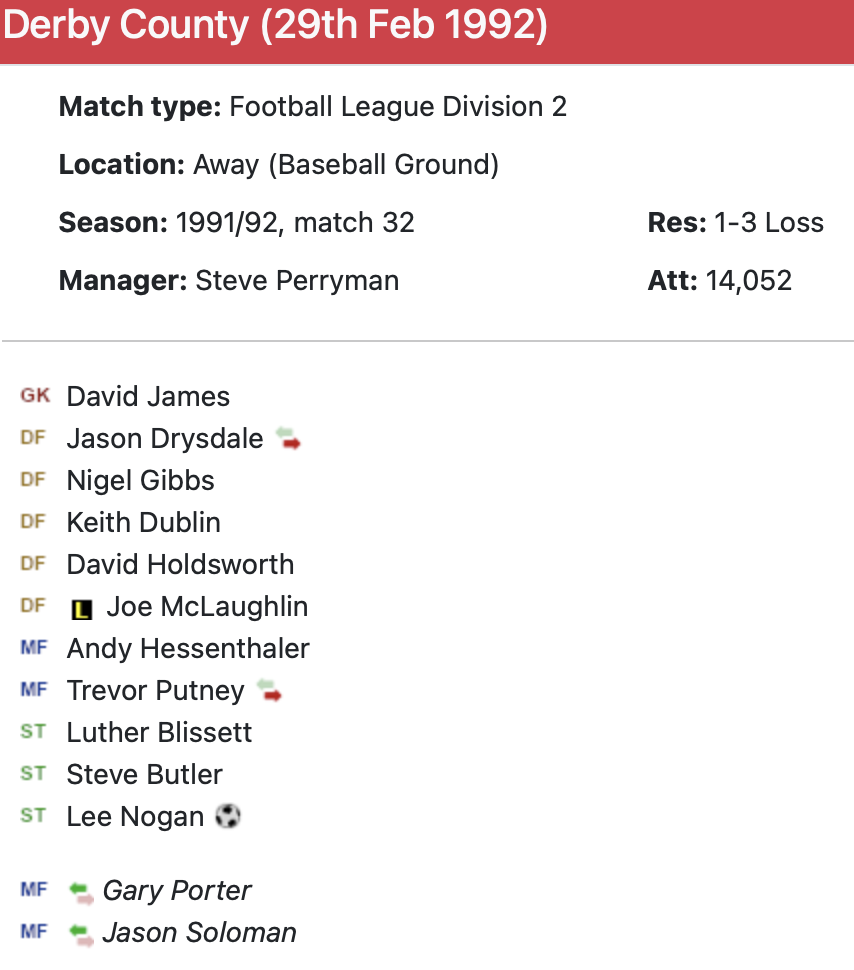Click the substitution icon beside Trevor Putney
The image size is (854, 970).
(270, 690)
